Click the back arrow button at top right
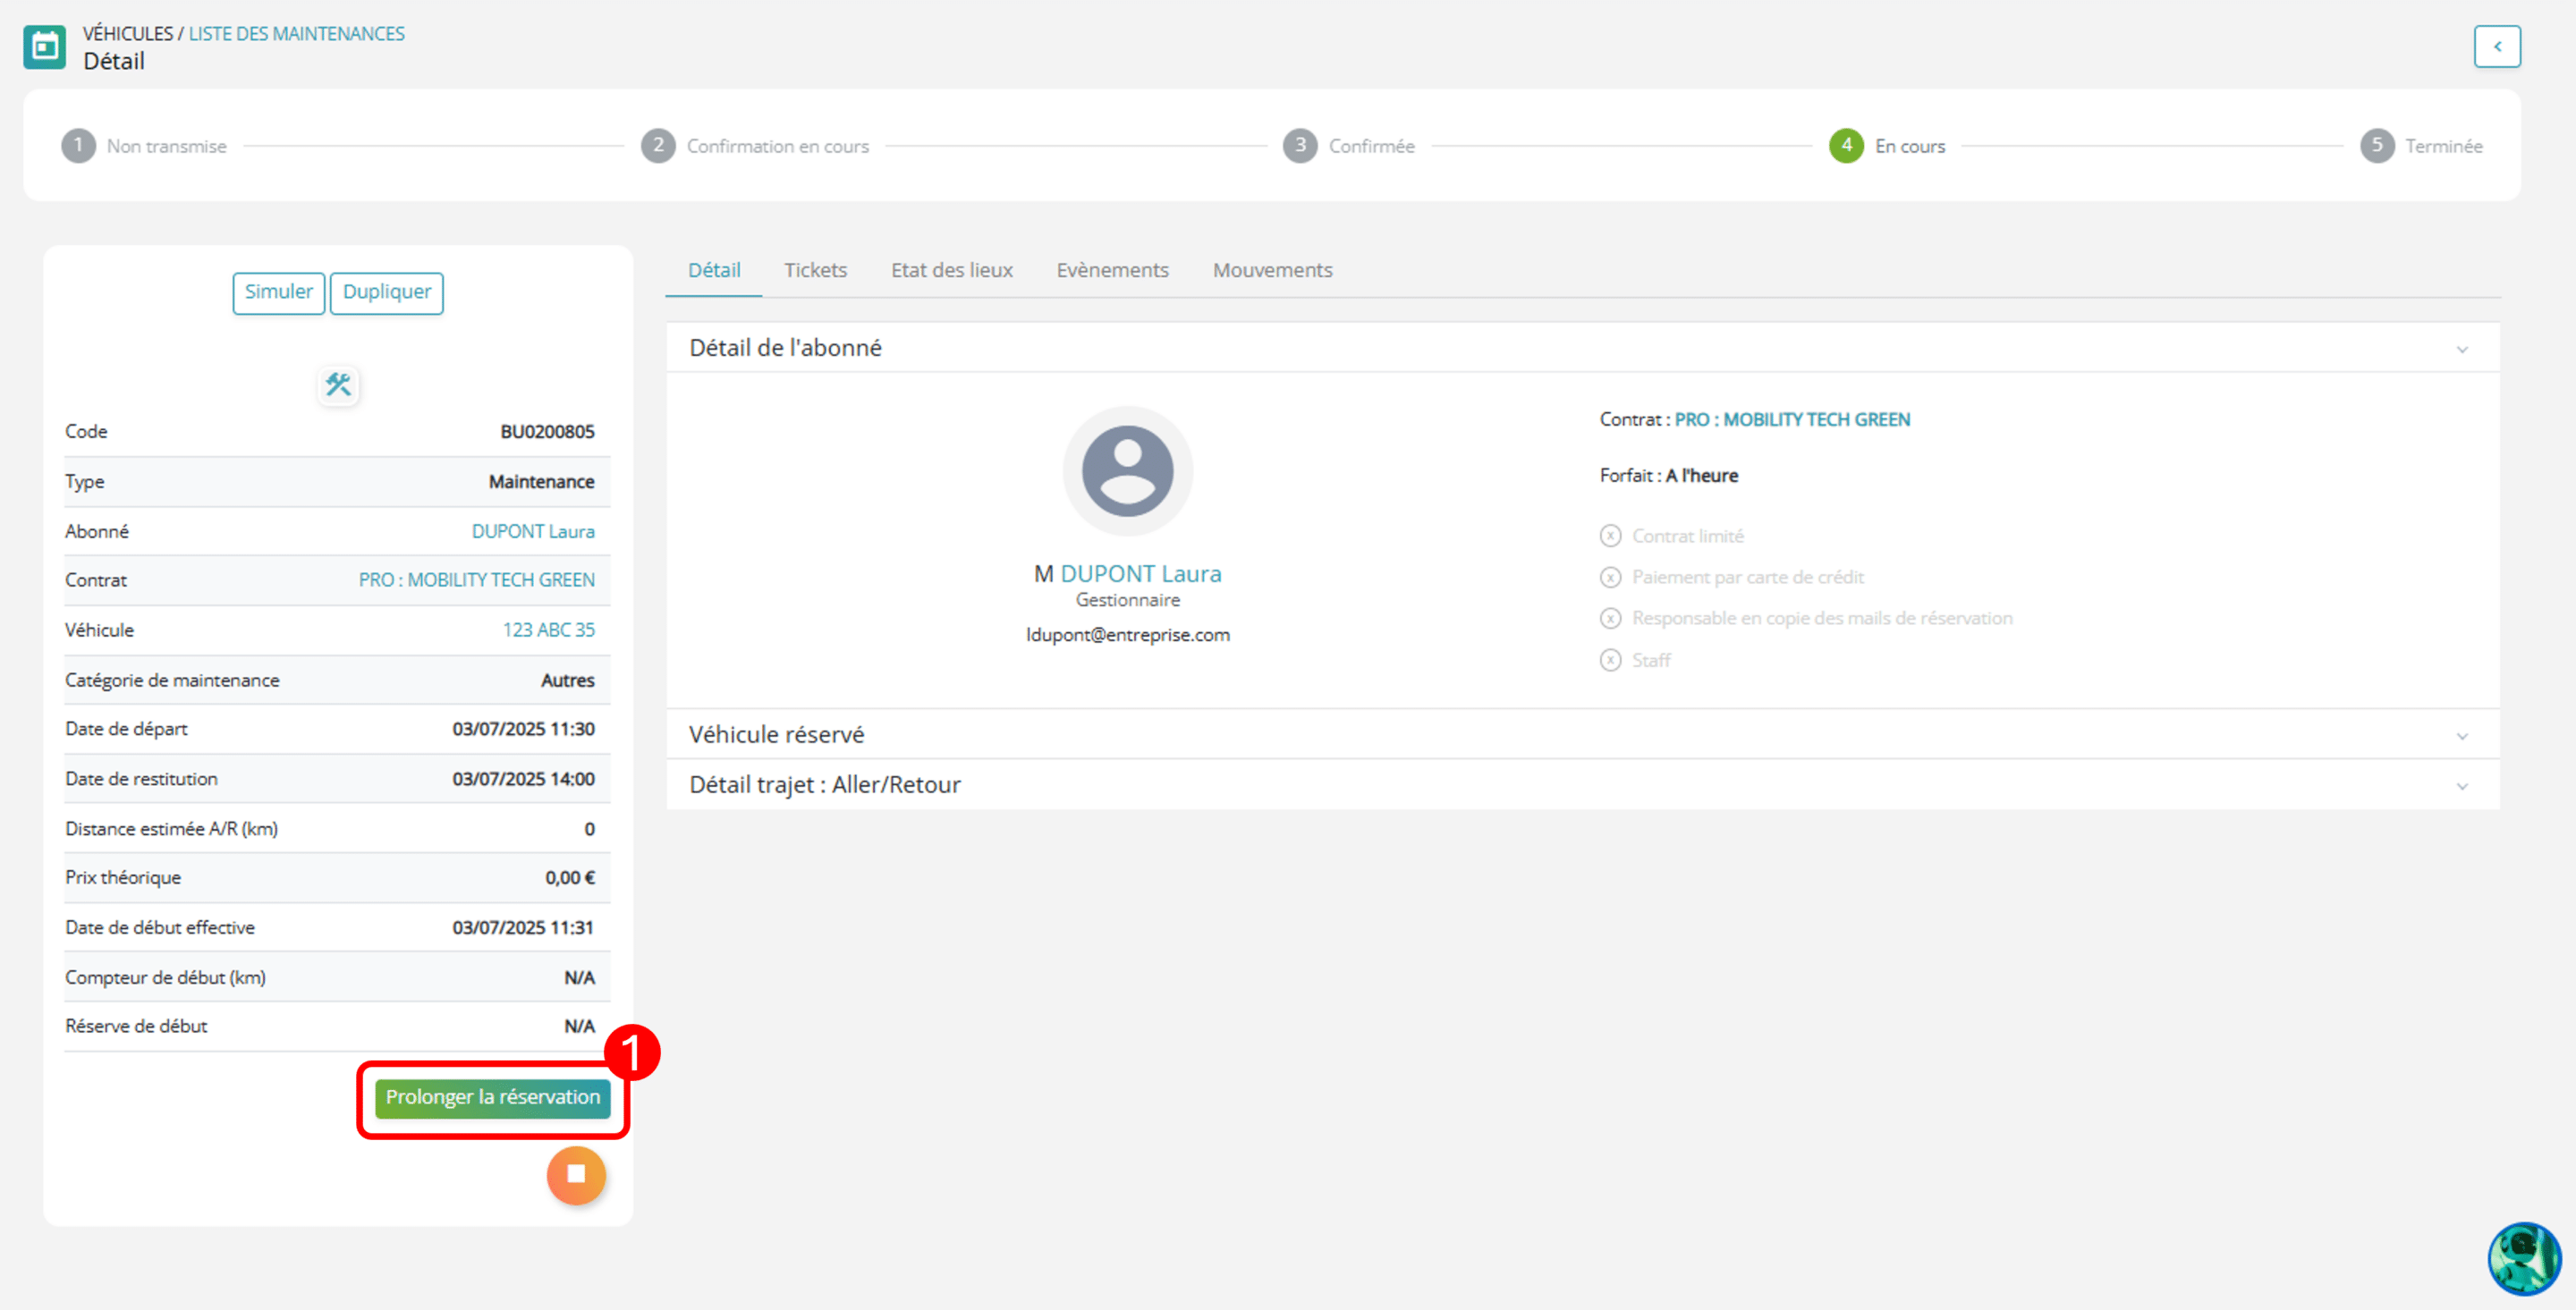This screenshot has height=1310, width=2576. click(2497, 47)
